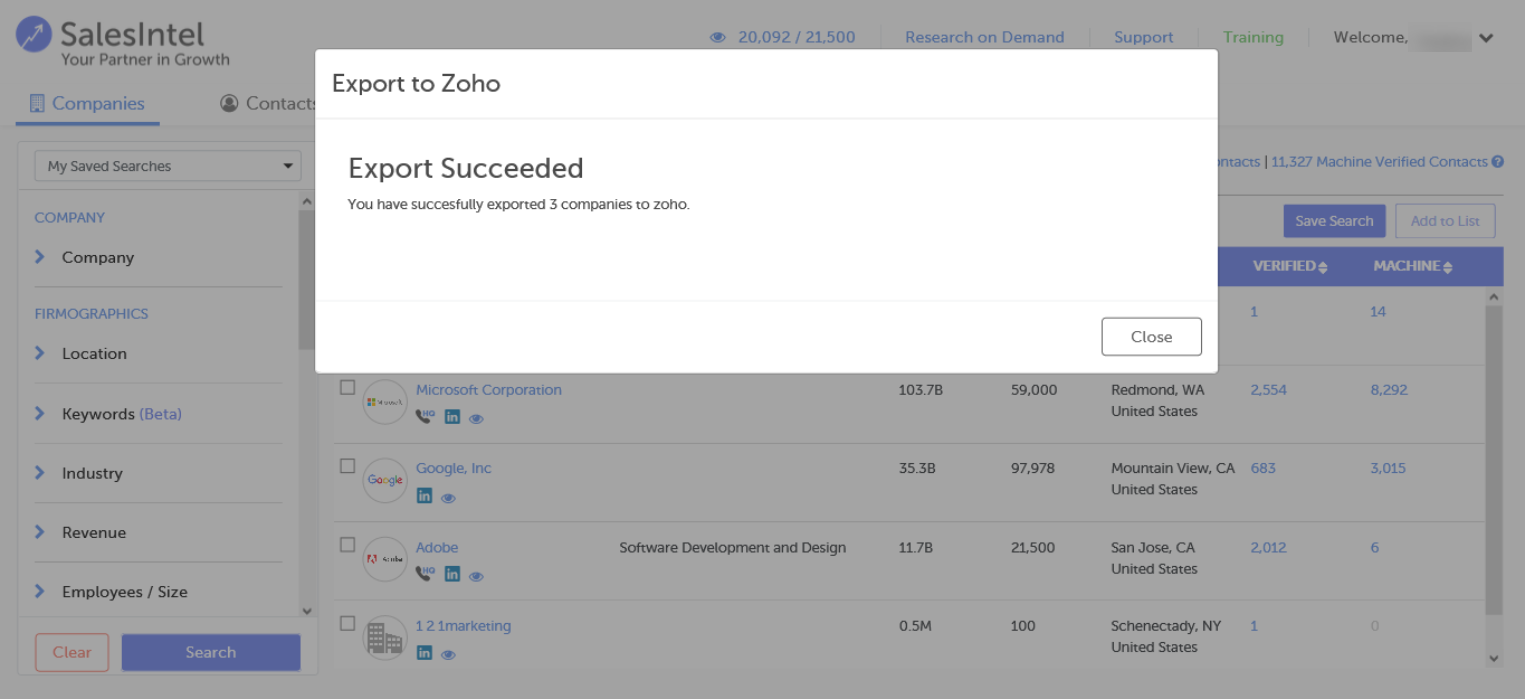
Task: Click the Add to List button
Action: click(1445, 221)
